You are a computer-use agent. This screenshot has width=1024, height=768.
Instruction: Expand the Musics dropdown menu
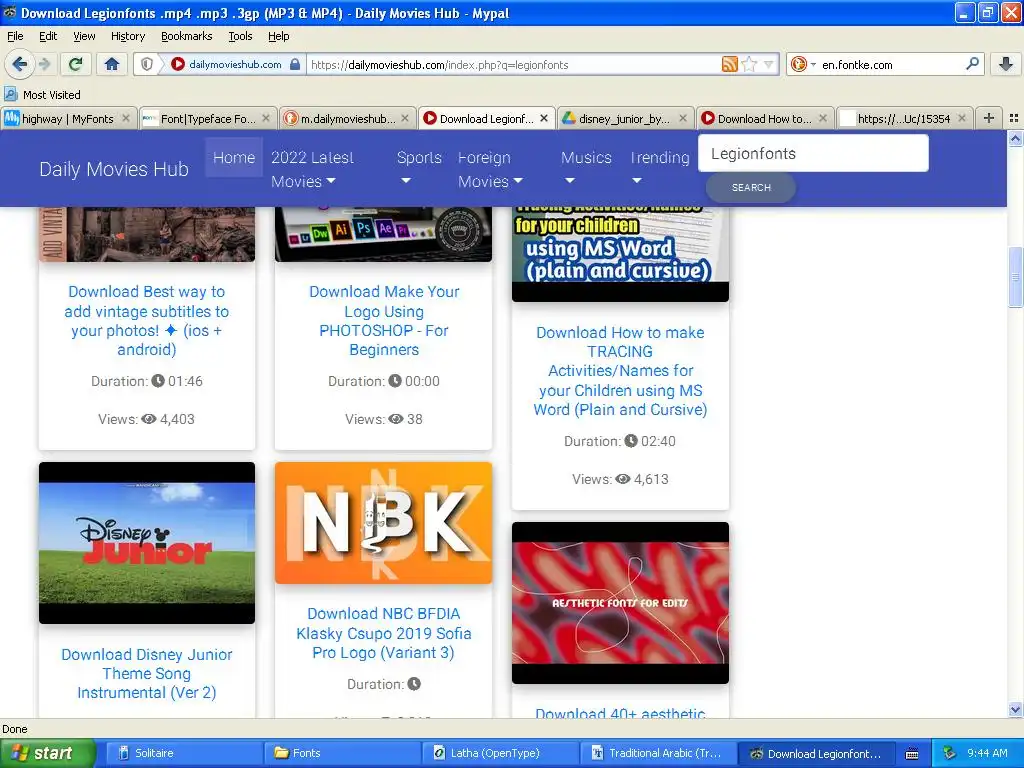586,168
